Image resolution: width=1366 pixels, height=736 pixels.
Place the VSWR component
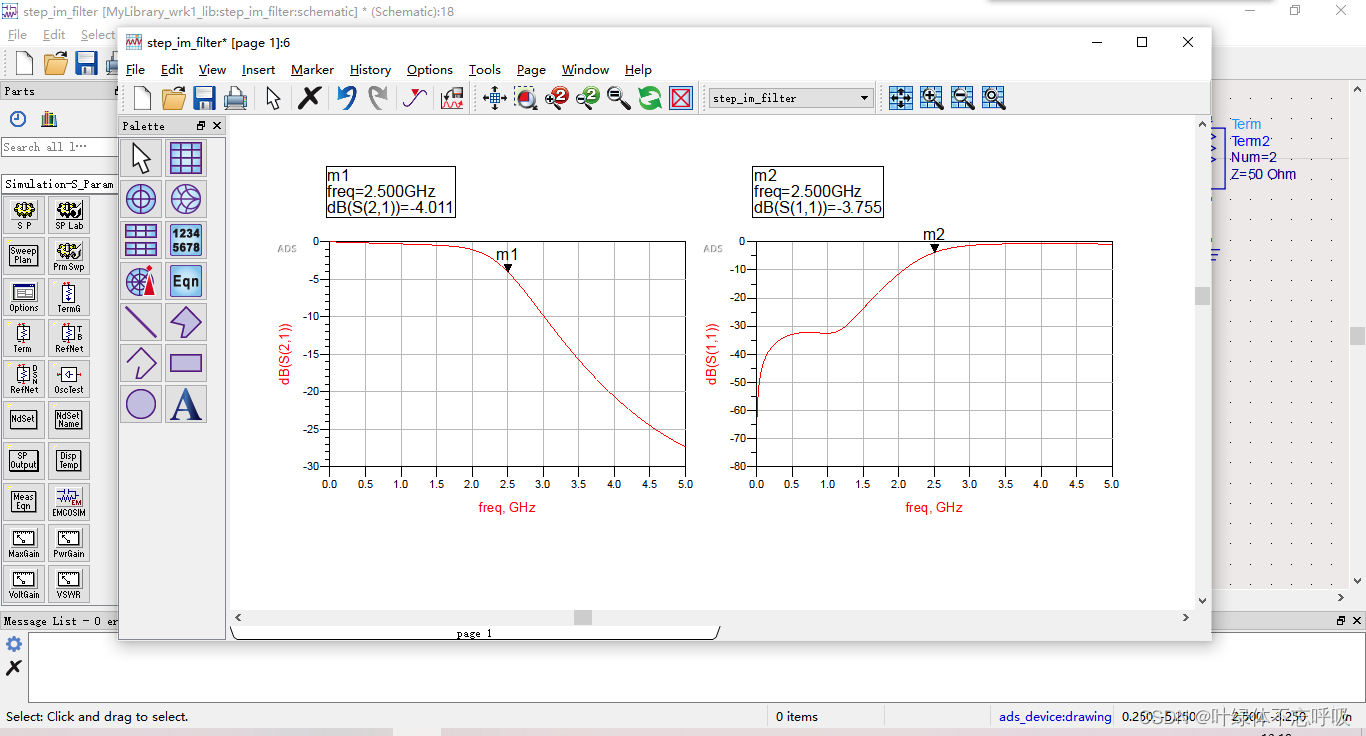click(x=68, y=584)
